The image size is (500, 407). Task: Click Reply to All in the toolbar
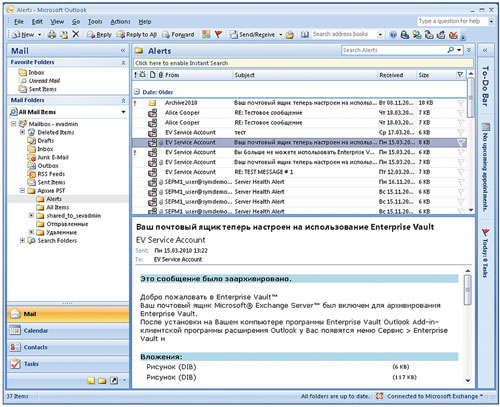[137, 34]
